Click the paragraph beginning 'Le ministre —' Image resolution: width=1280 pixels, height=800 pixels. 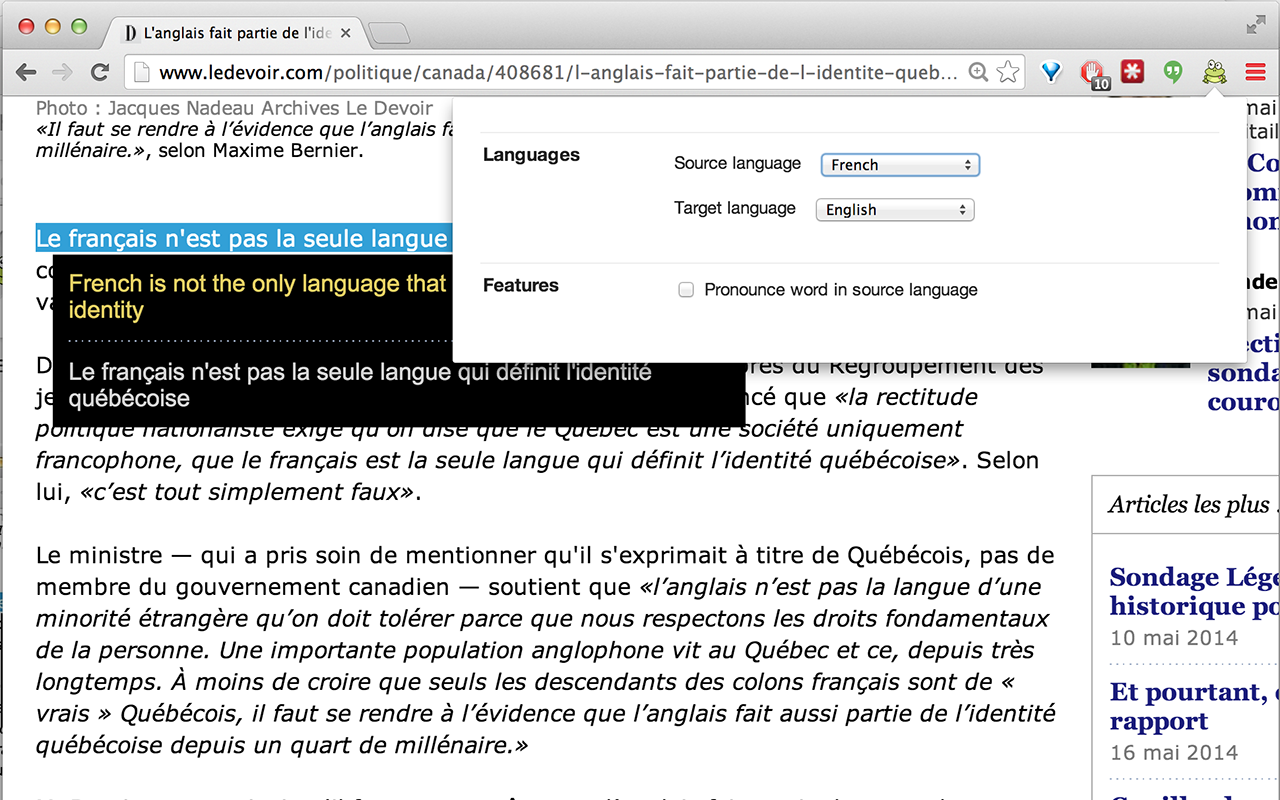point(546,650)
